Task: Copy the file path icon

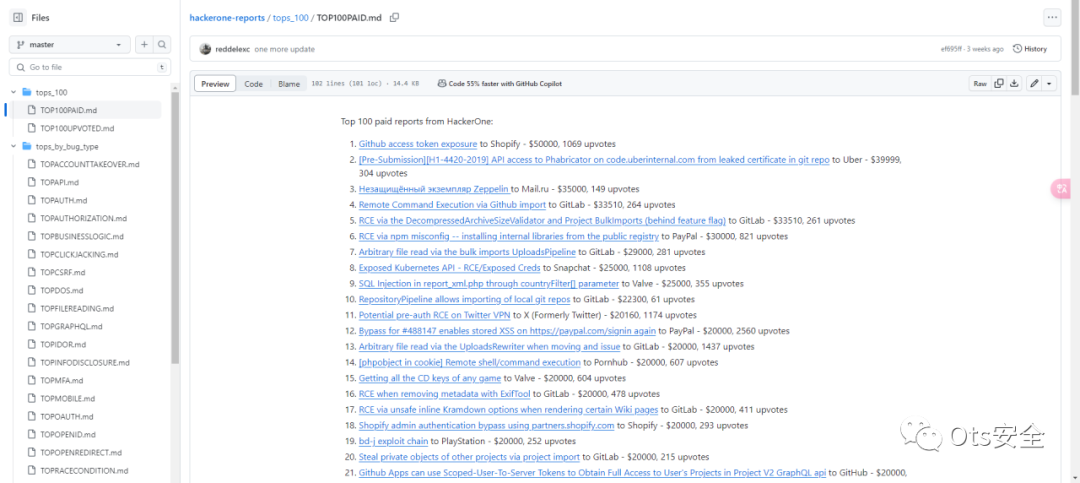Action: 394,18
